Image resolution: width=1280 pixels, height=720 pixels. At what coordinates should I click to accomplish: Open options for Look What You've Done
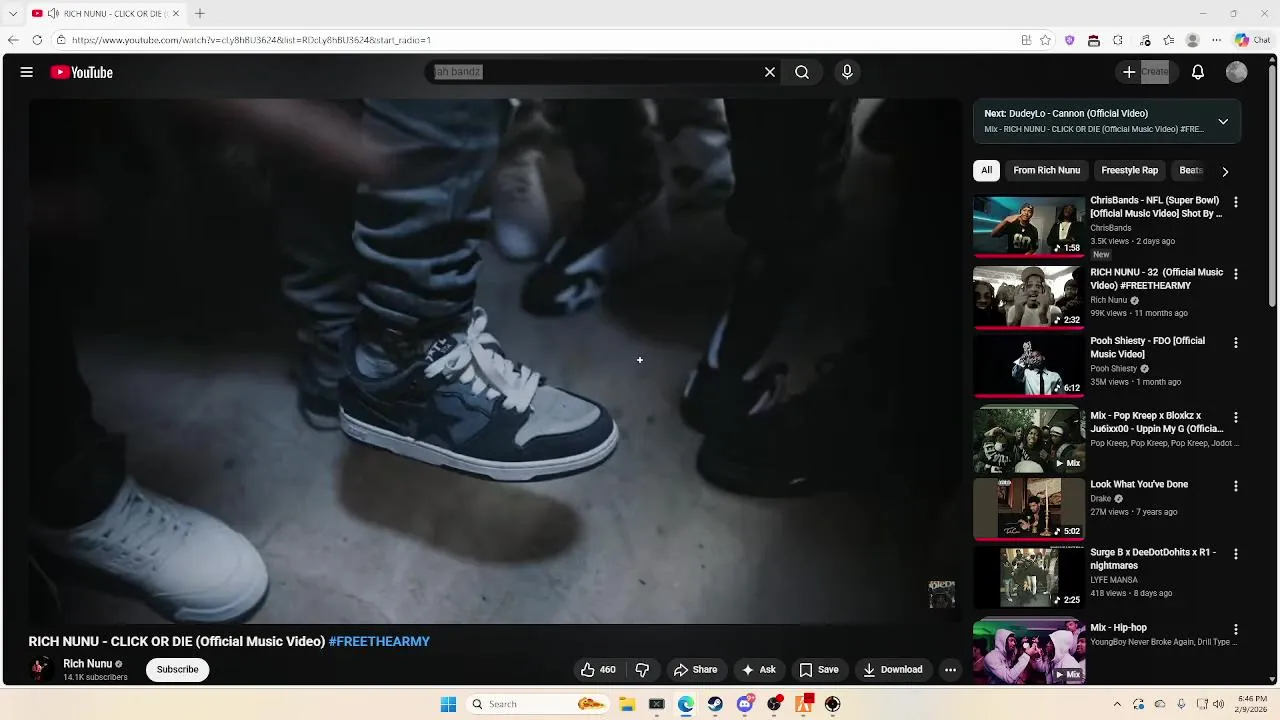point(1235,486)
